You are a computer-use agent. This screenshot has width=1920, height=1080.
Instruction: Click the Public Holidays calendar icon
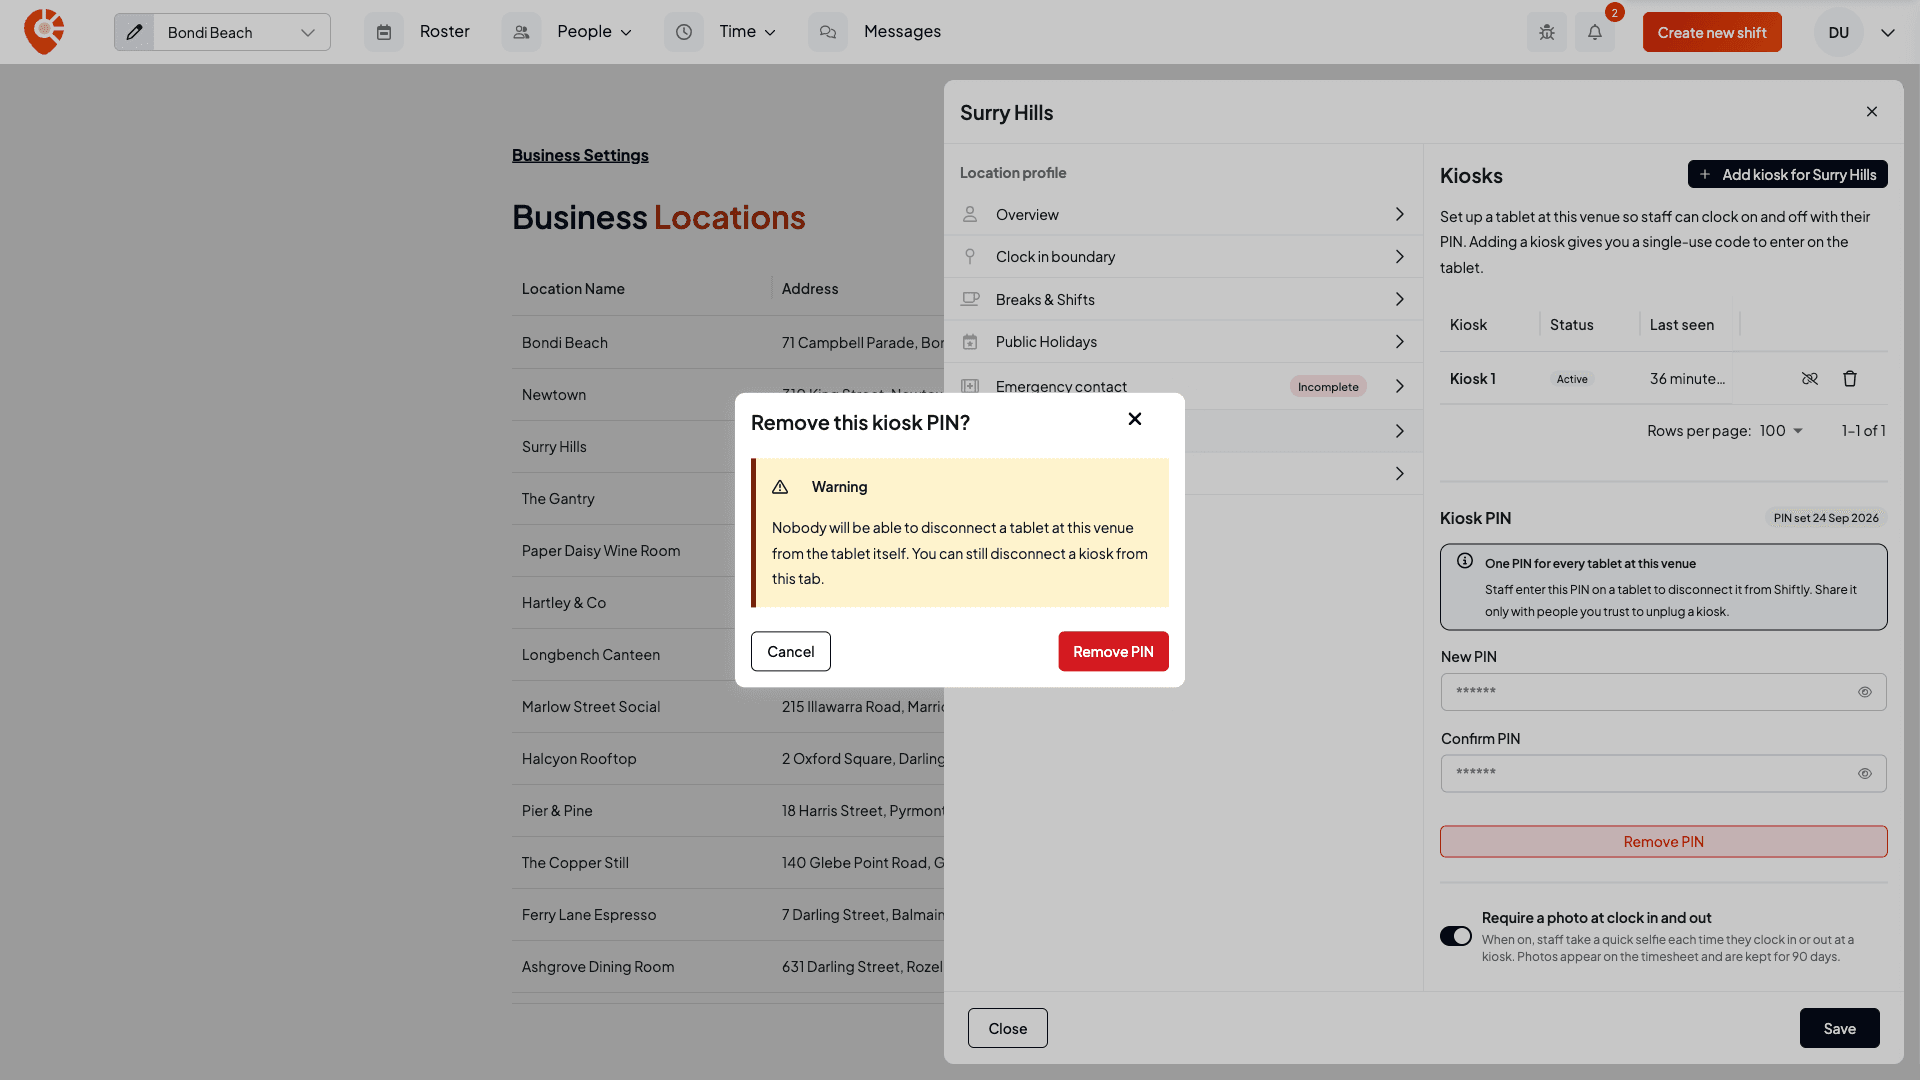click(x=970, y=342)
